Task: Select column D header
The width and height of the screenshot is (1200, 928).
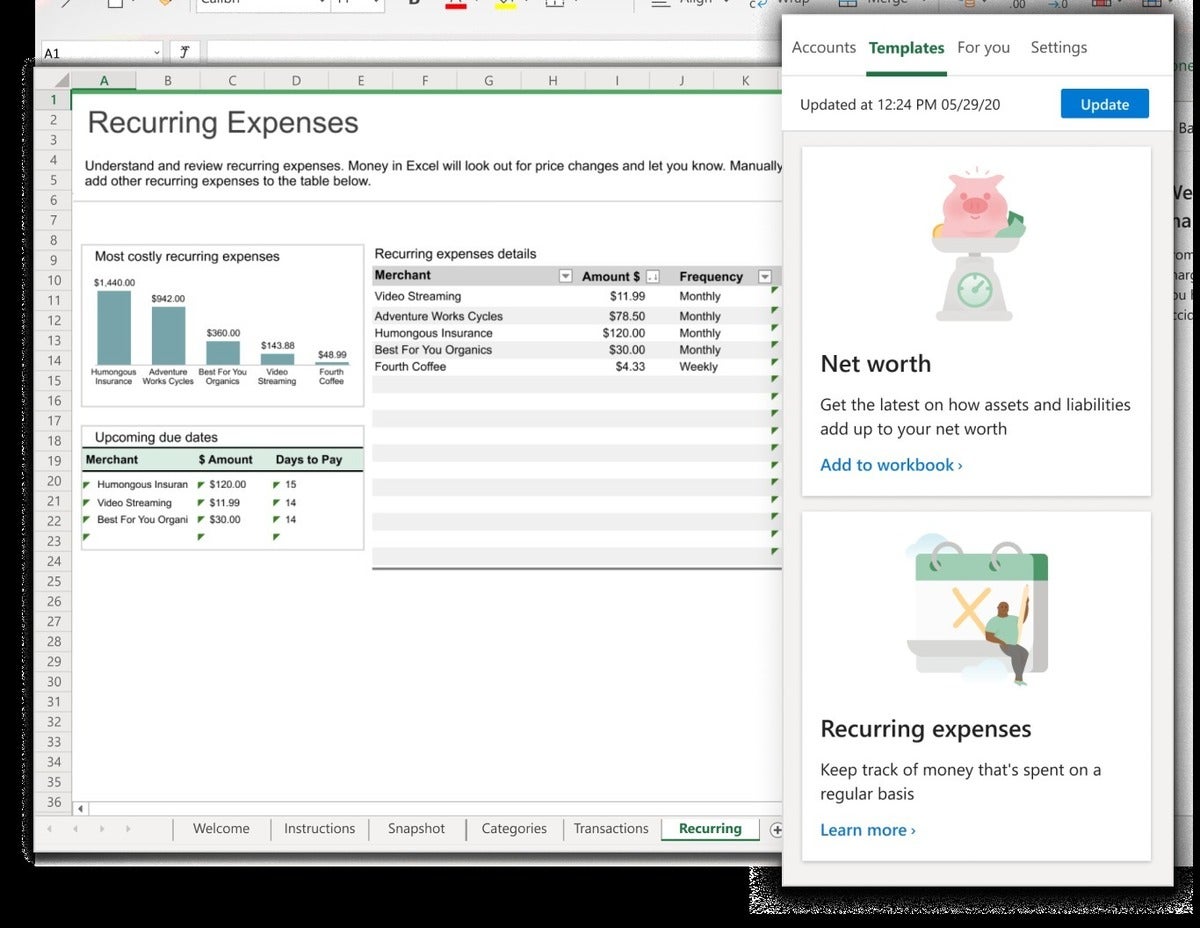Action: tap(296, 81)
